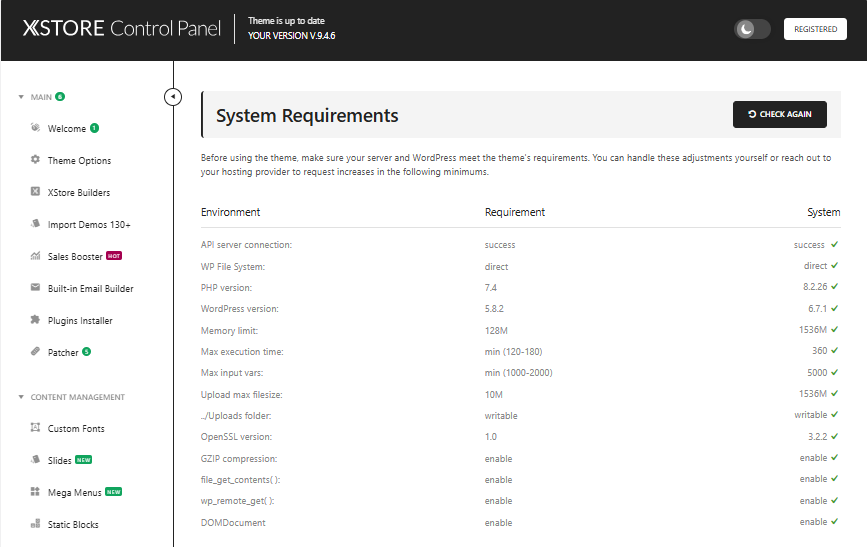The height and width of the screenshot is (547, 867).
Task: Click the Built-in Email Builder envelope icon
Action: tap(35, 287)
